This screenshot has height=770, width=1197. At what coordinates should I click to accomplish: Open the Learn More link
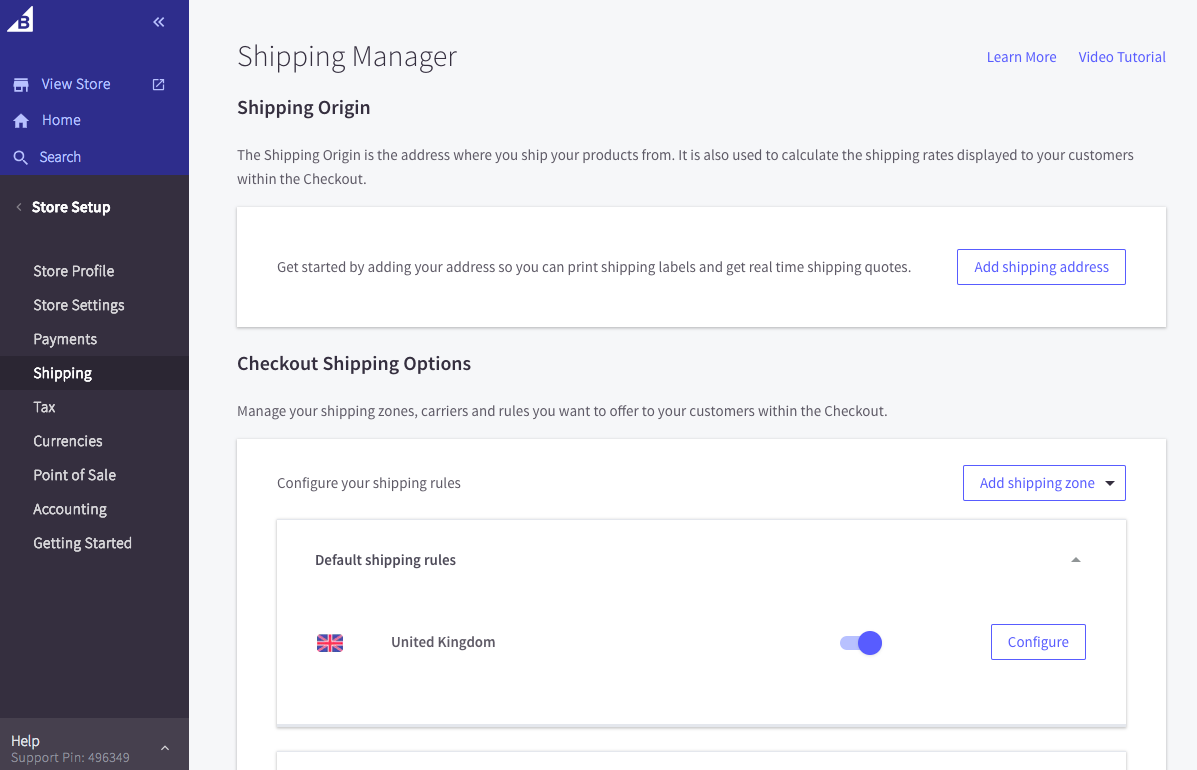(1021, 57)
